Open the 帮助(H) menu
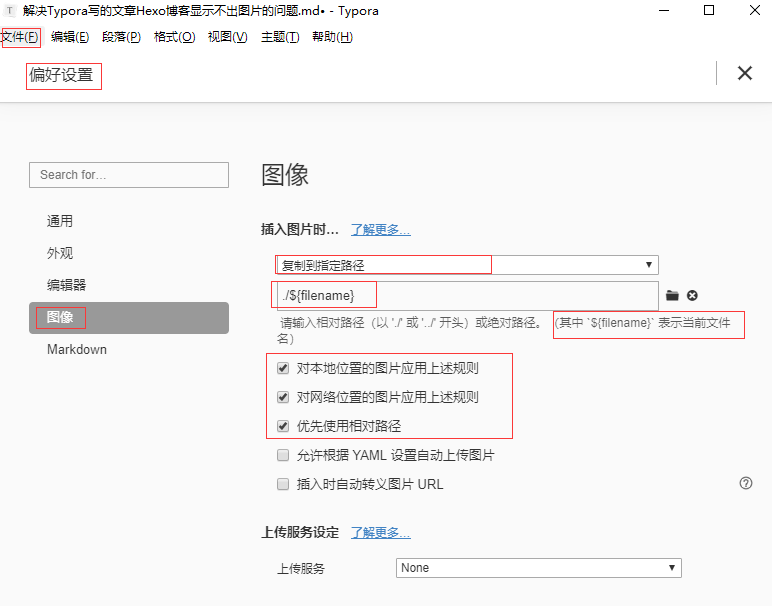The width and height of the screenshot is (772, 606). point(332,37)
